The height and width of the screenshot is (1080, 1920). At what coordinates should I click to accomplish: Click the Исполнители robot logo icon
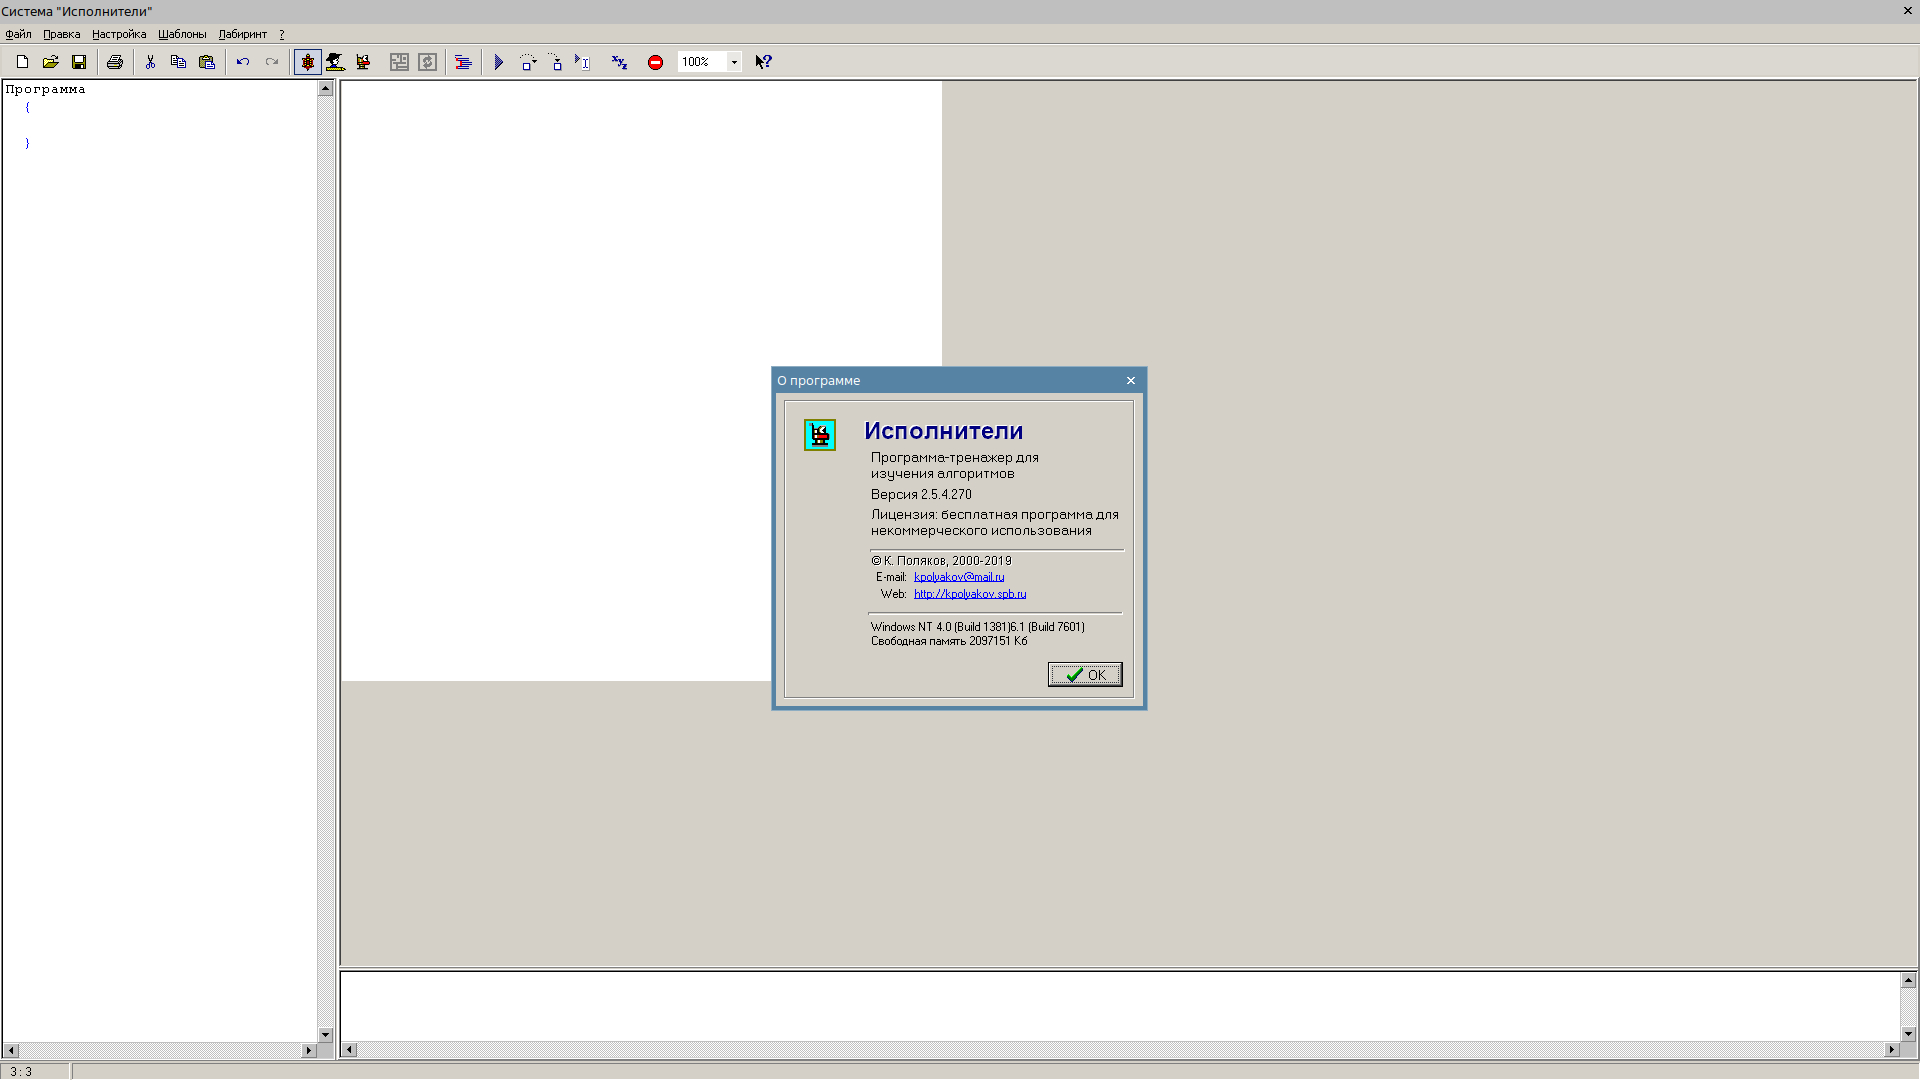click(820, 435)
